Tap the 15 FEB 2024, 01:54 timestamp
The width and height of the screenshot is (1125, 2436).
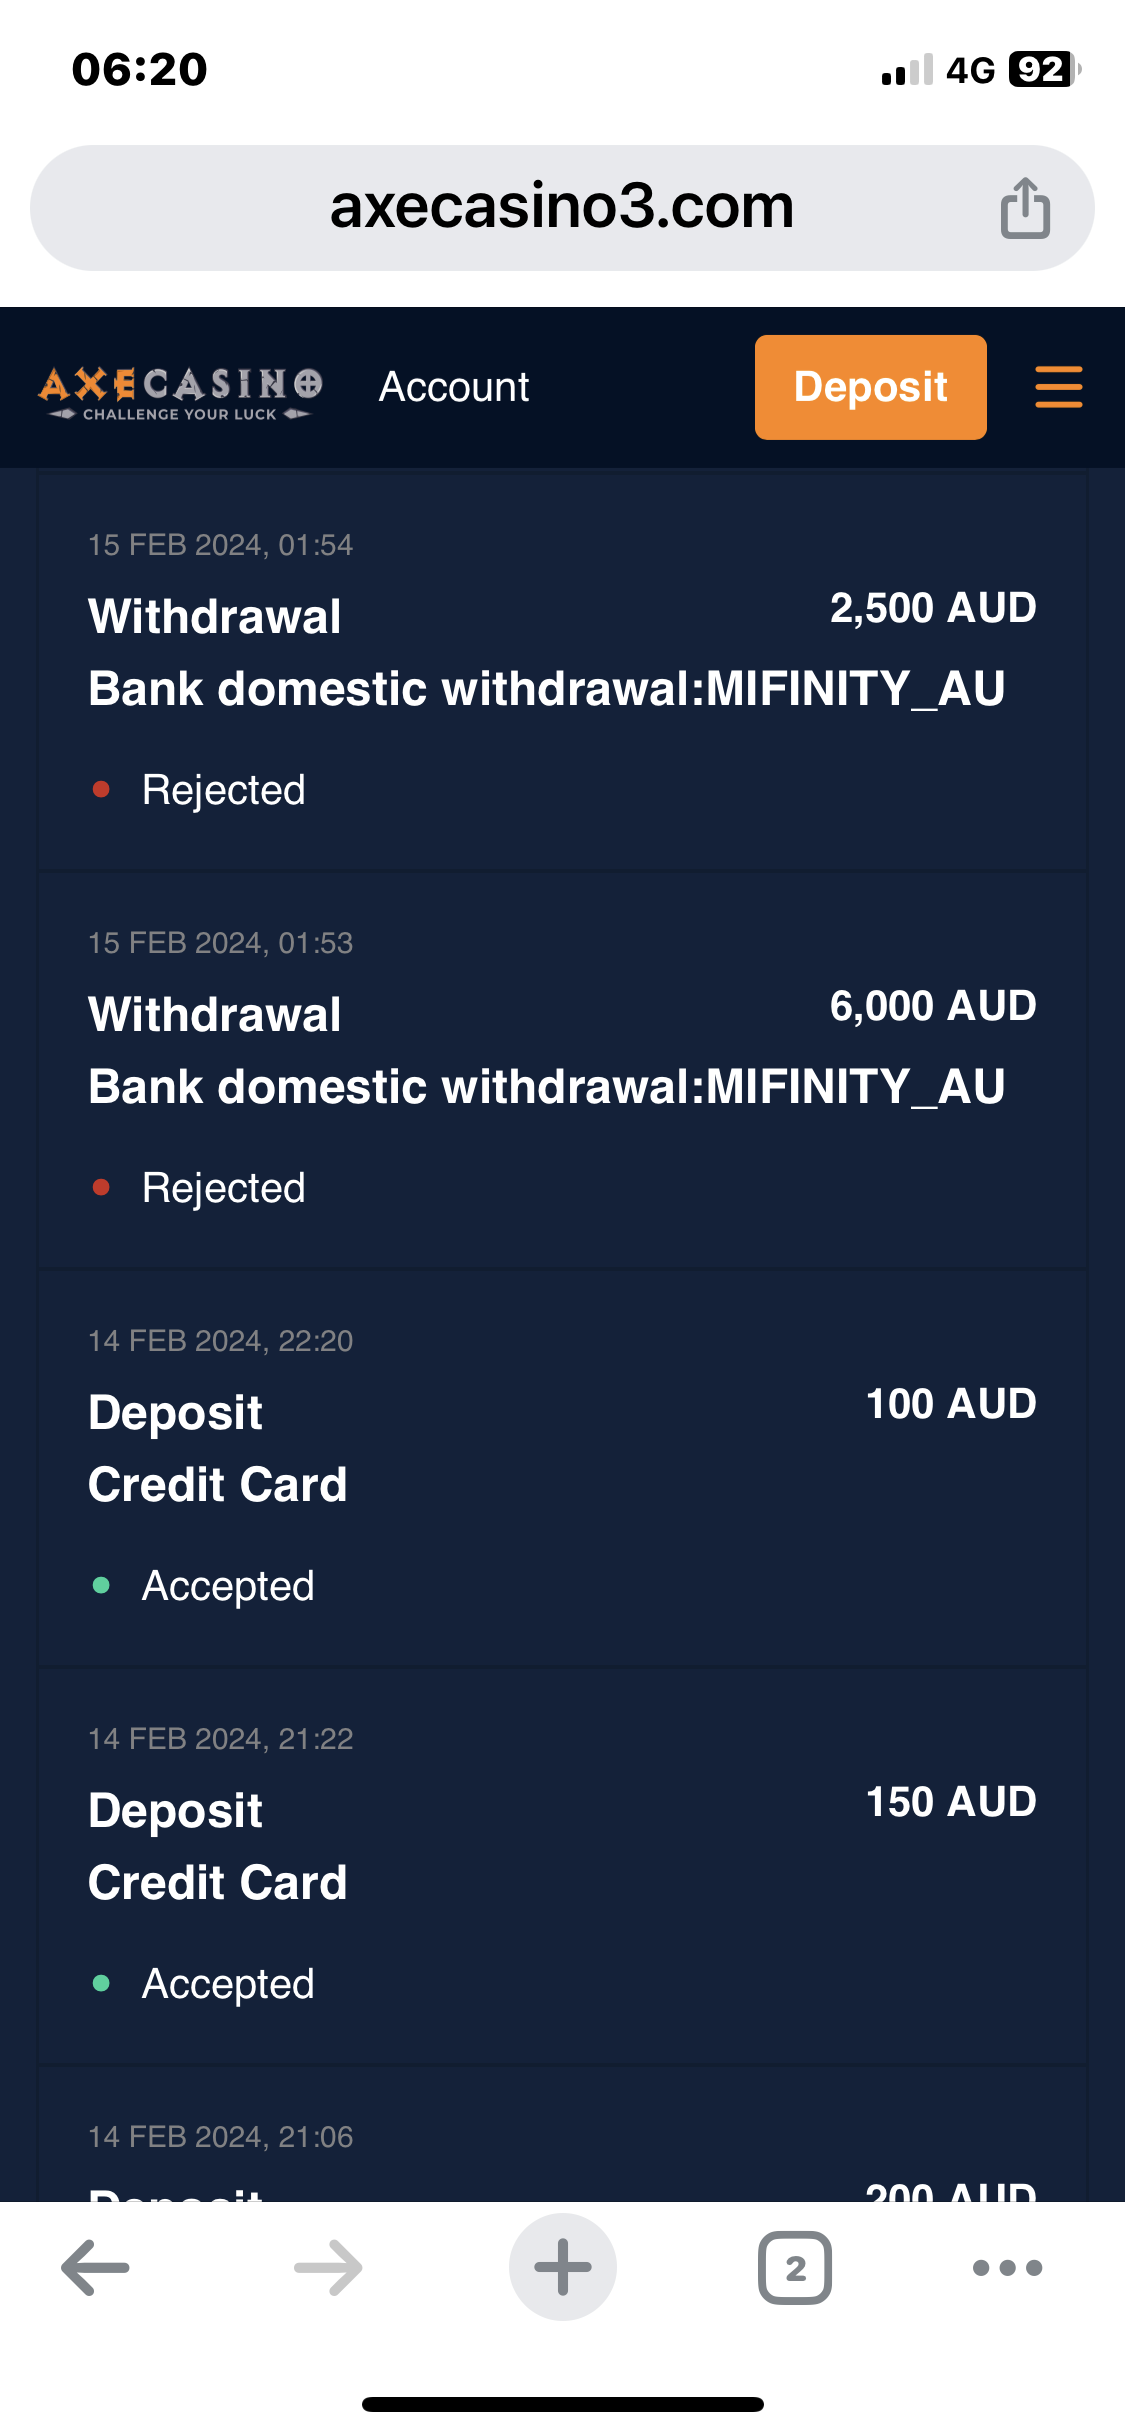coord(220,545)
